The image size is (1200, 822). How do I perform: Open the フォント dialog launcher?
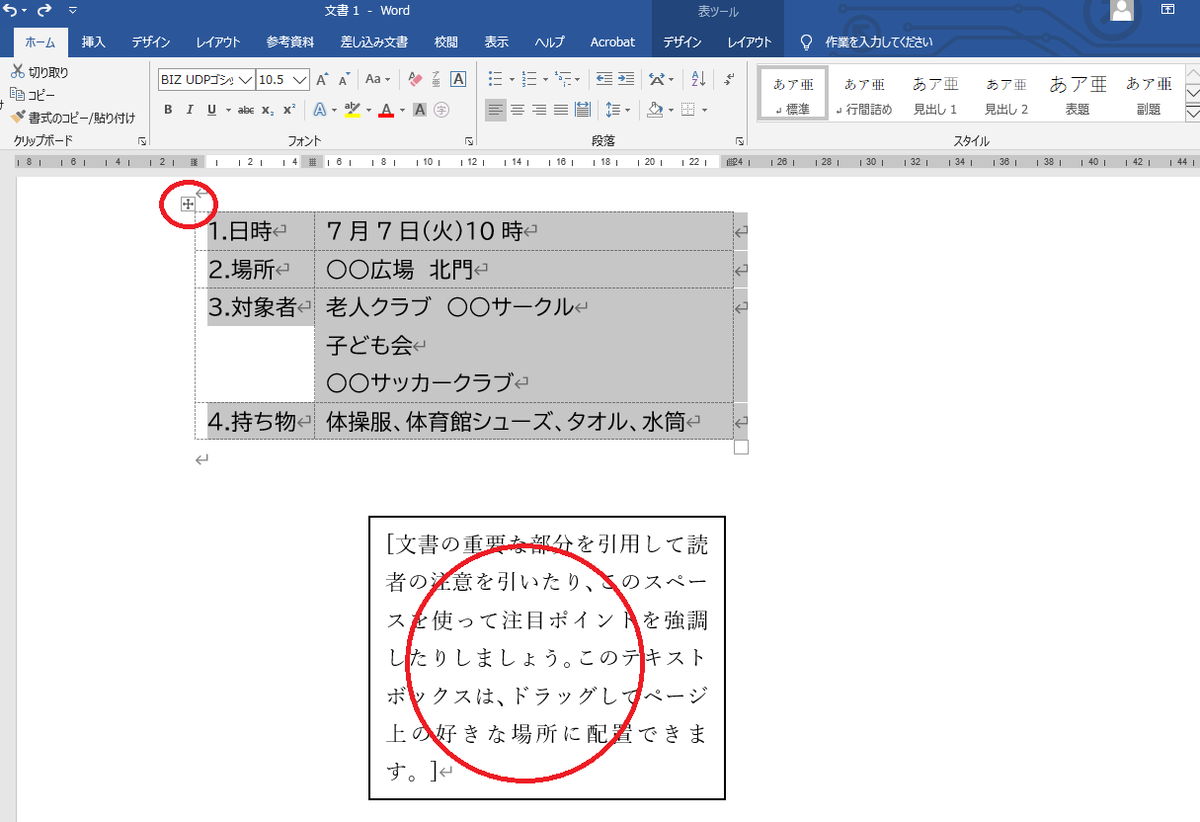pyautogui.click(x=470, y=141)
